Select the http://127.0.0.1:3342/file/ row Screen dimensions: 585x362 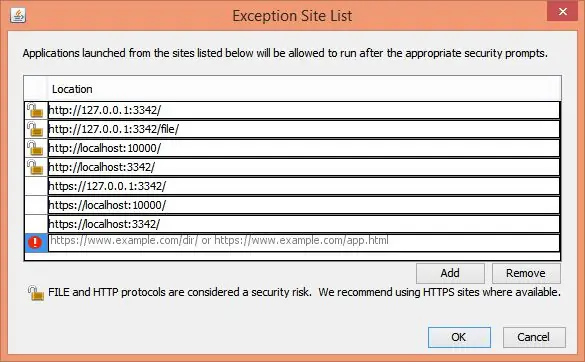coord(304,129)
